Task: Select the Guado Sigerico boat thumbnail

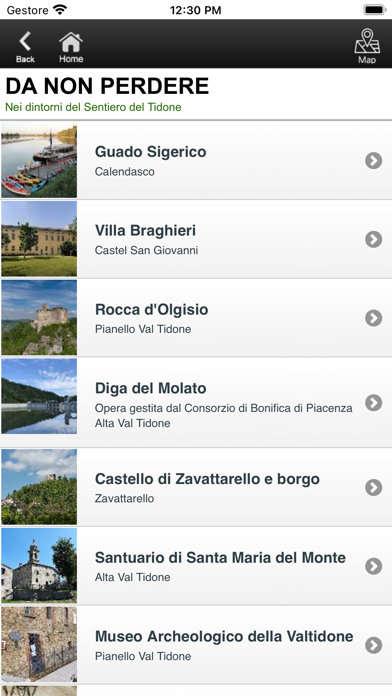Action: [x=39, y=160]
